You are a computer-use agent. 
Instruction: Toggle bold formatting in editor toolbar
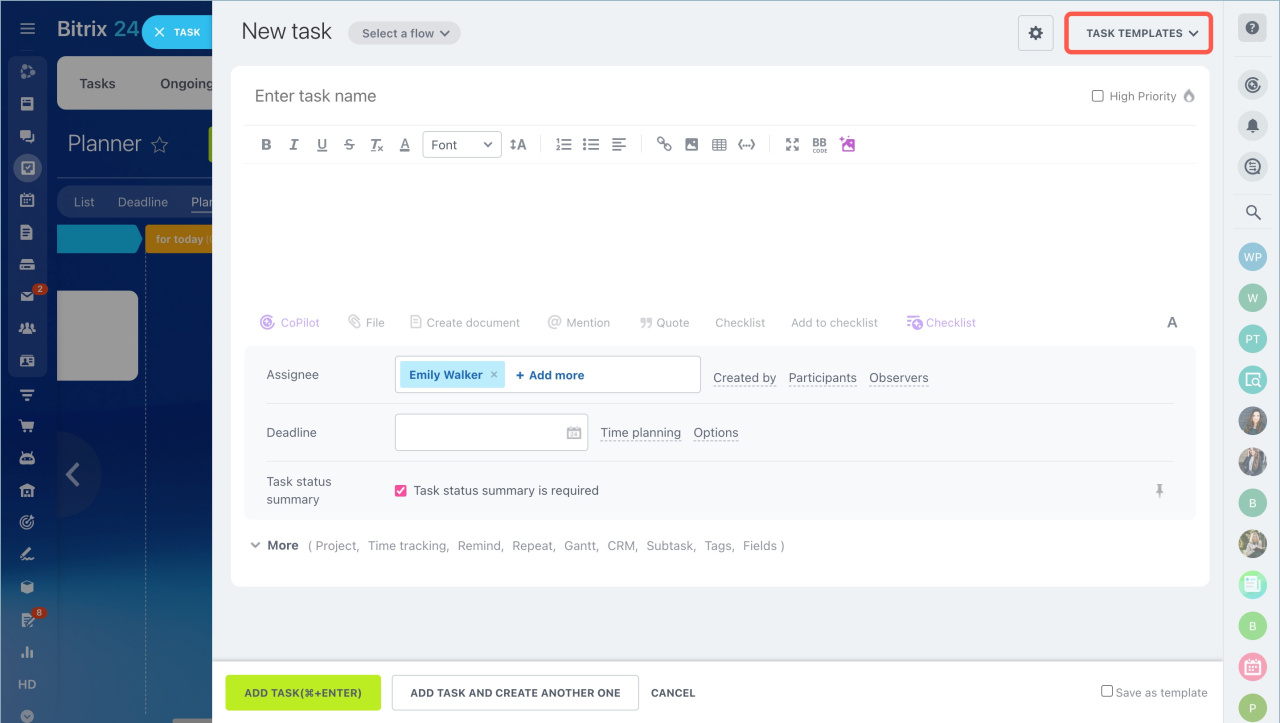click(266, 145)
